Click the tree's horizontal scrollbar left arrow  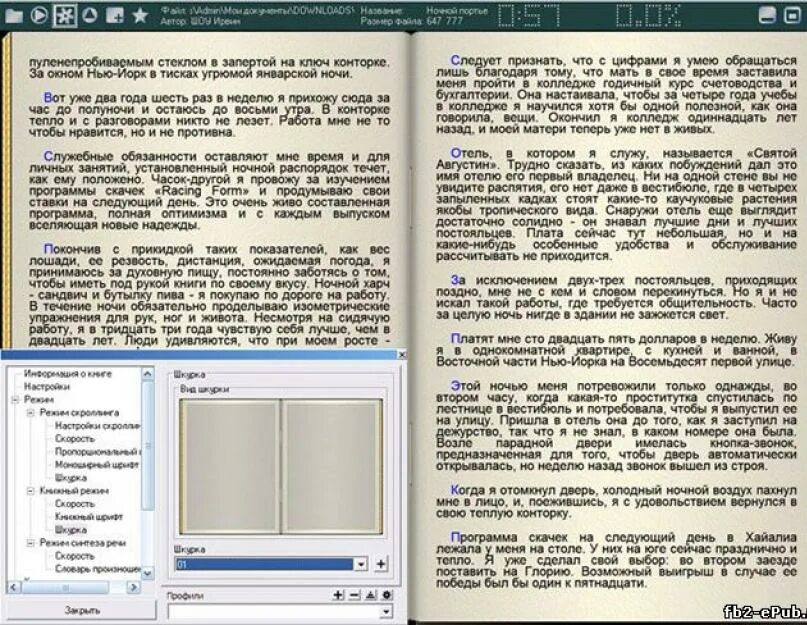(13, 587)
